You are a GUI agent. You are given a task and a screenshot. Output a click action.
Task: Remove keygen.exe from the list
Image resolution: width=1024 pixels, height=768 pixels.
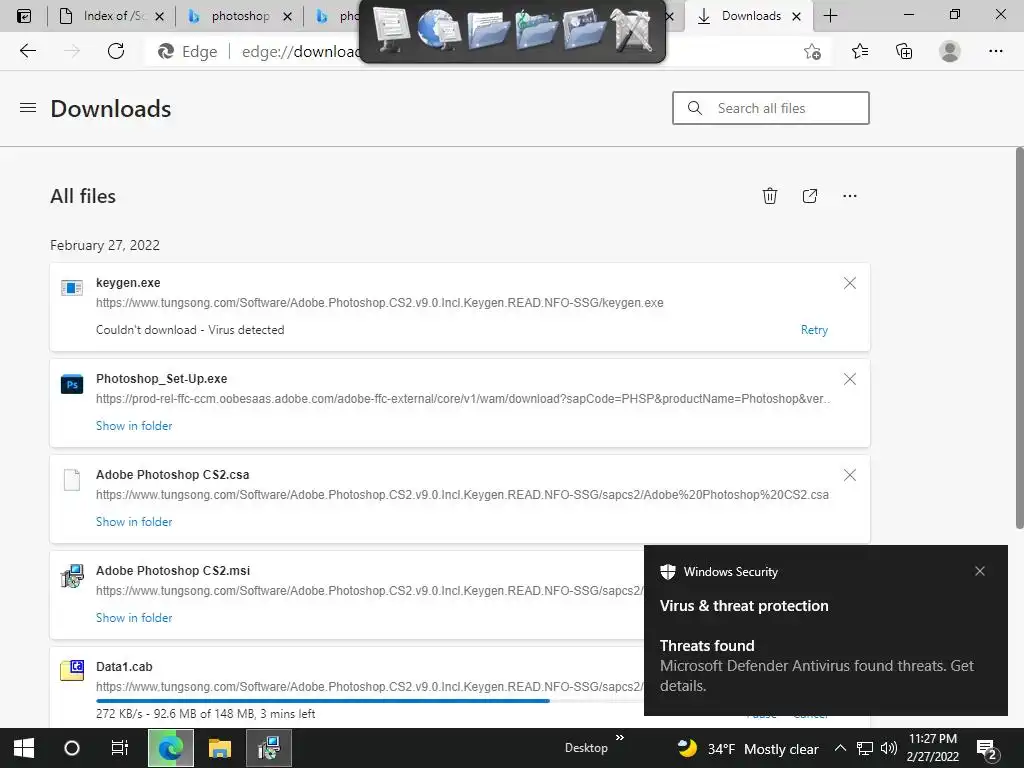850,283
